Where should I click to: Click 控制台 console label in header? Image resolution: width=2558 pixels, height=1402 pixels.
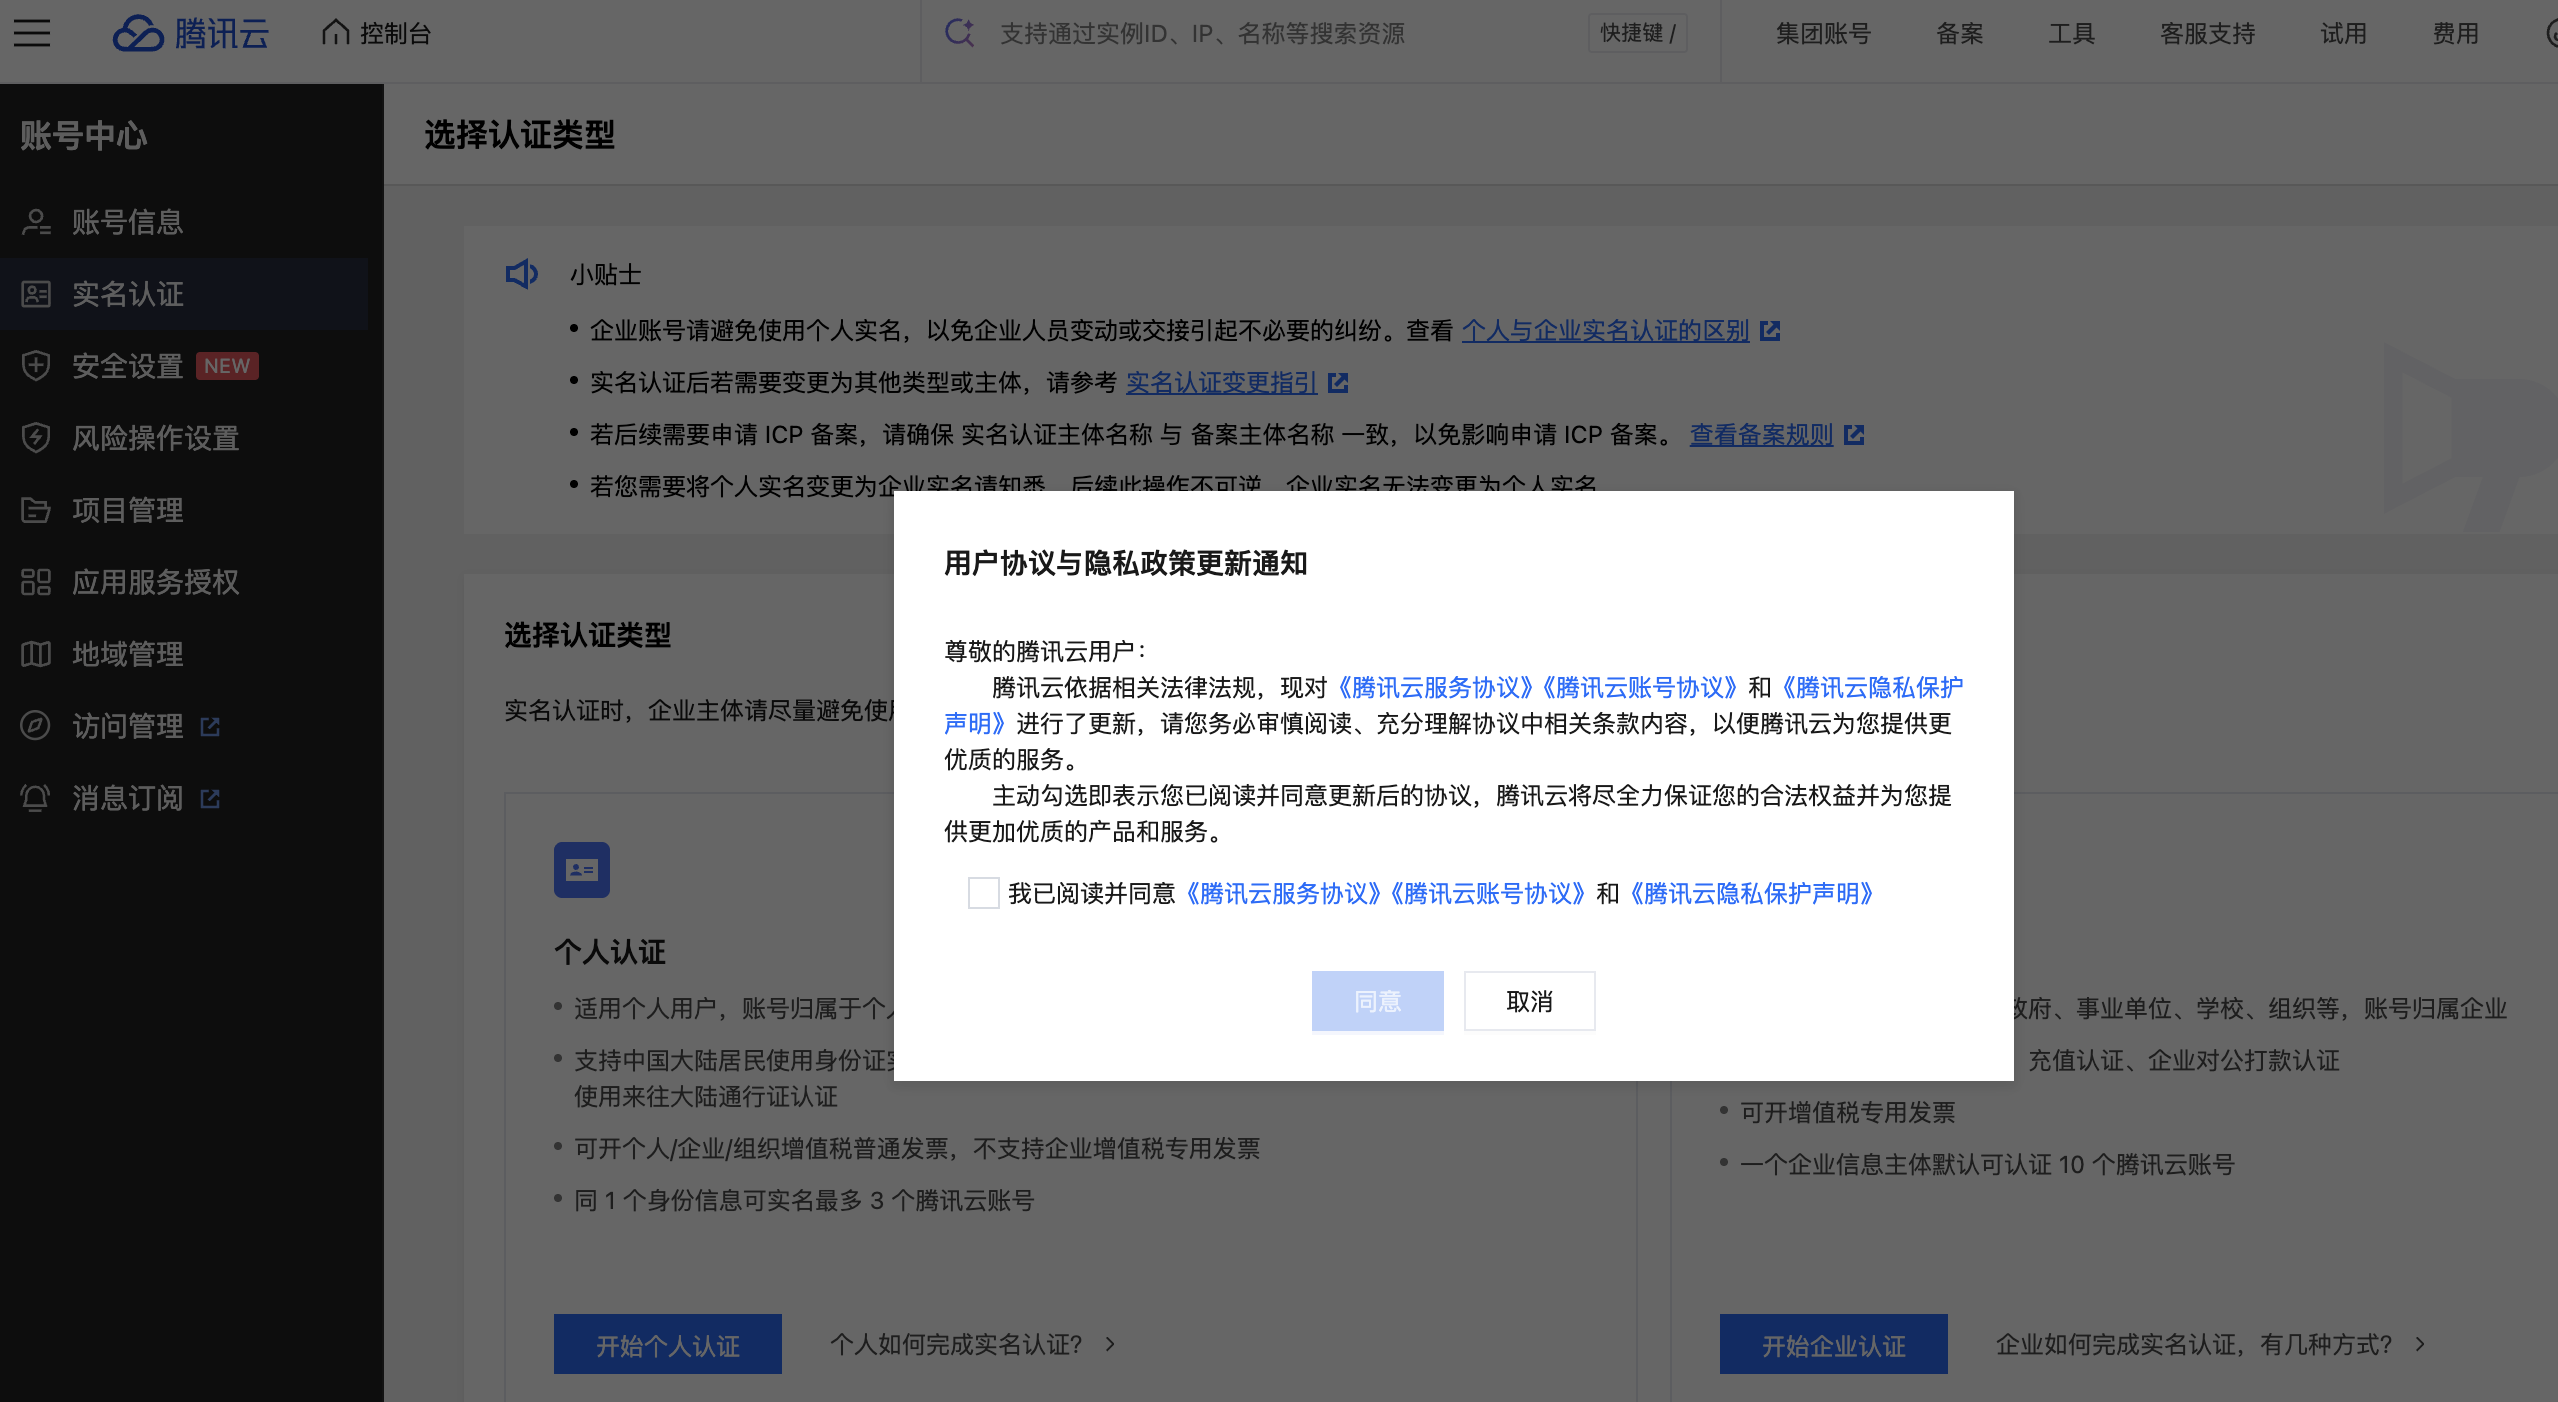click(395, 34)
